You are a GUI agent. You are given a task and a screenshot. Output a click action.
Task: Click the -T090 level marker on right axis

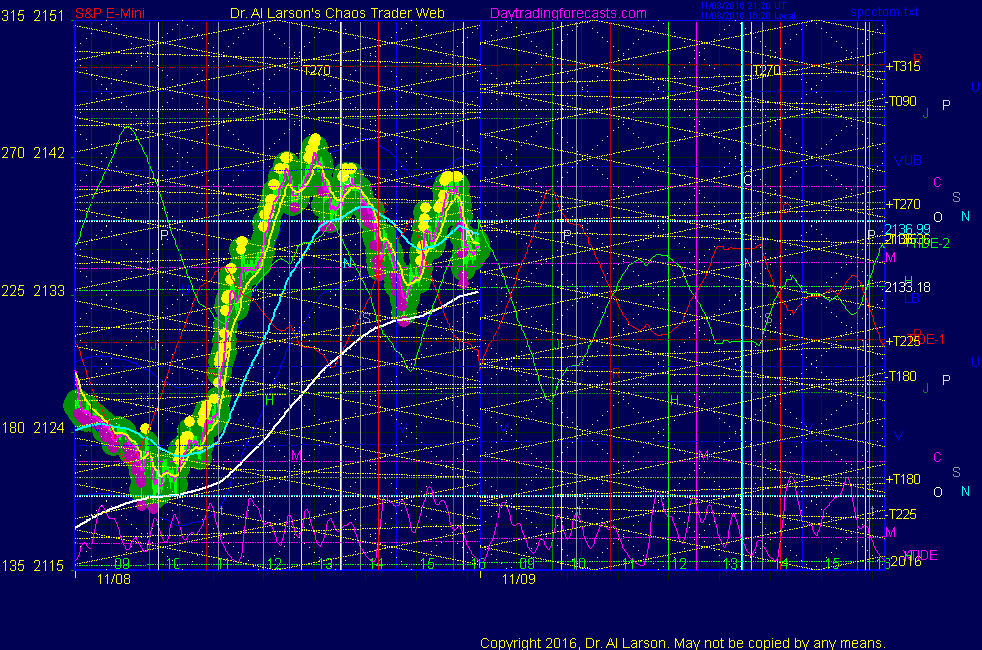(904, 102)
